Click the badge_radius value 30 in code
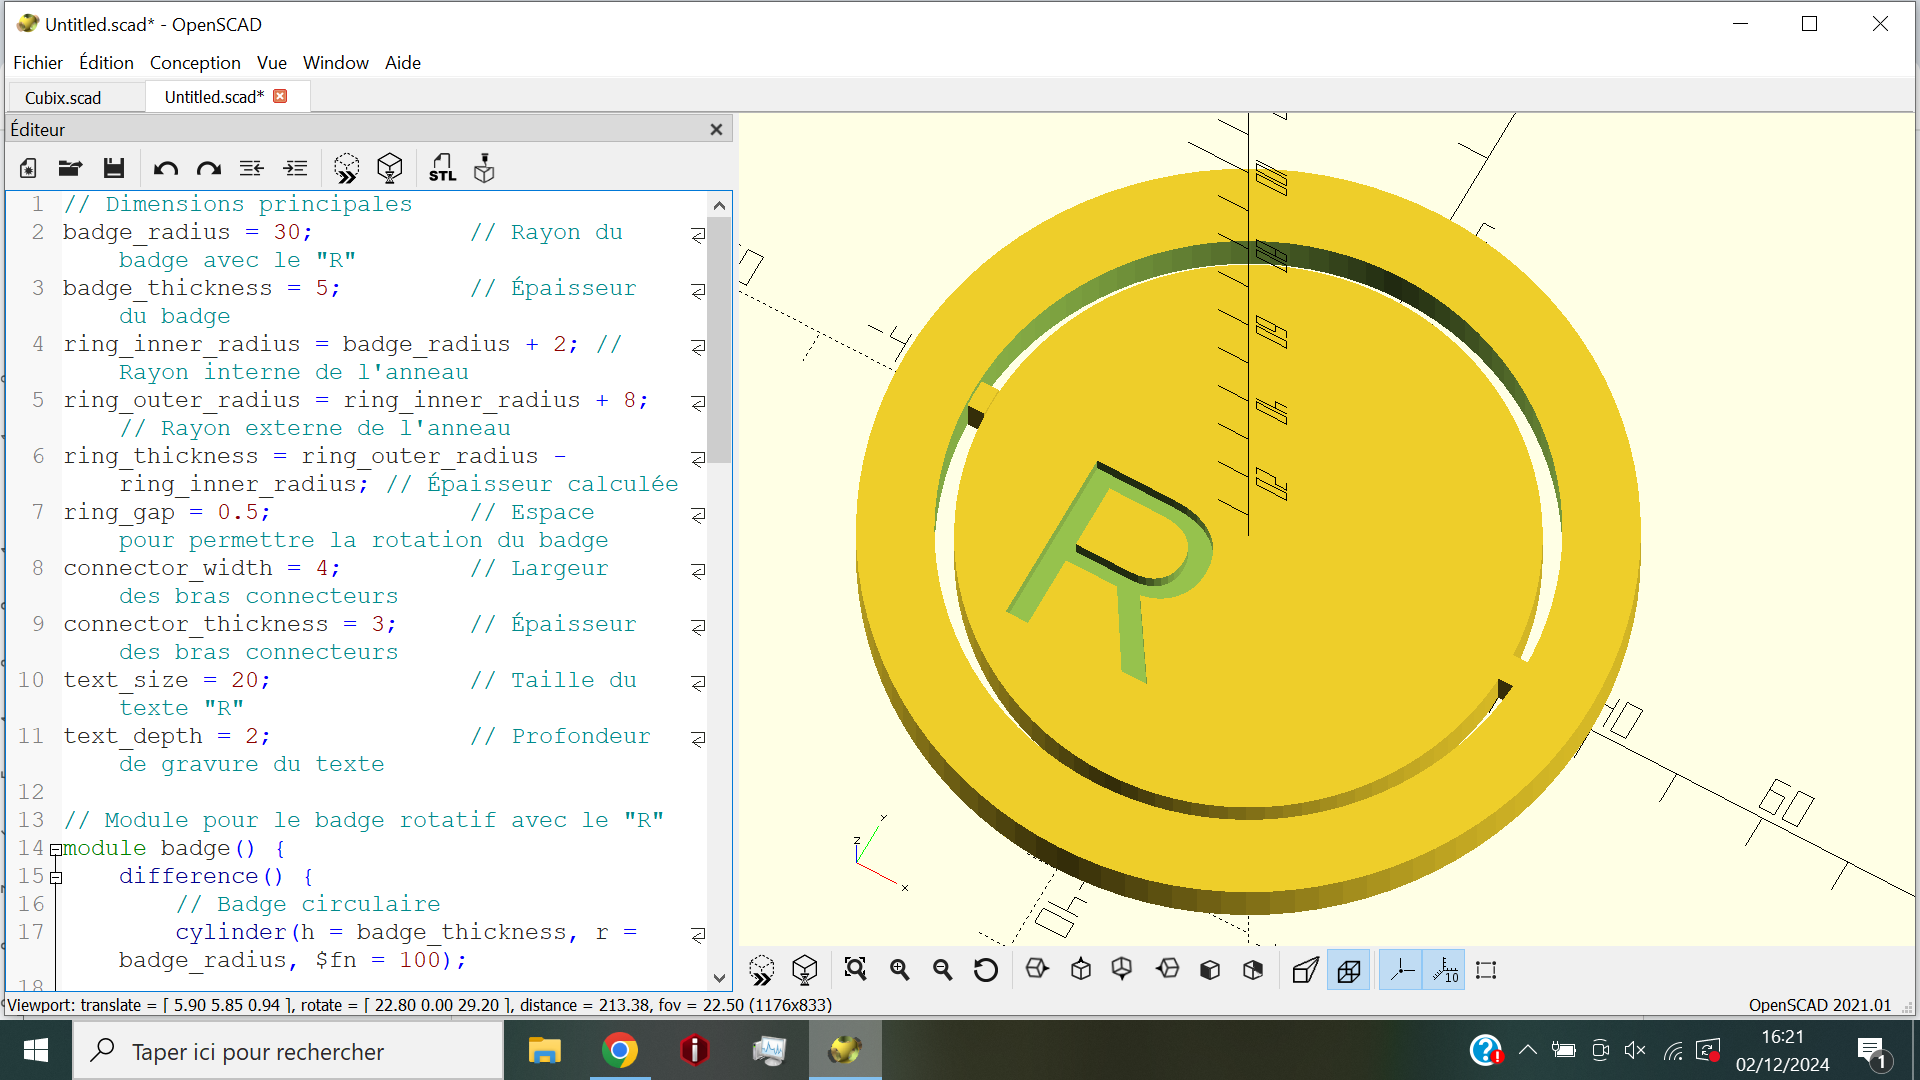This screenshot has height=1080, width=1920. point(287,232)
